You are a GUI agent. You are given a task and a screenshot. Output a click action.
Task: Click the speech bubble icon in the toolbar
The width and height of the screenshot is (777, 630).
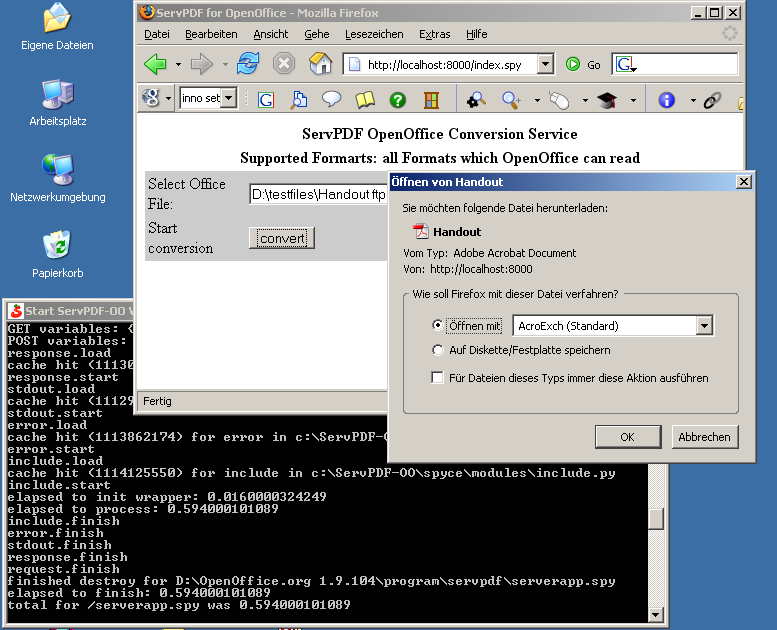point(332,99)
